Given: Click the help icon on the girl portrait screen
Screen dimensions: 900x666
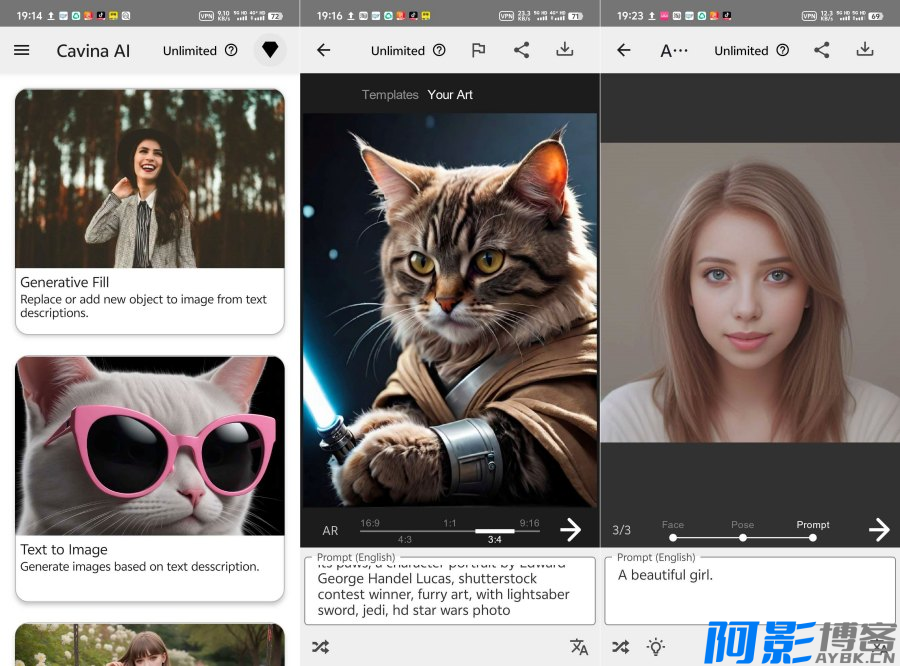Looking at the screenshot, I should point(782,51).
